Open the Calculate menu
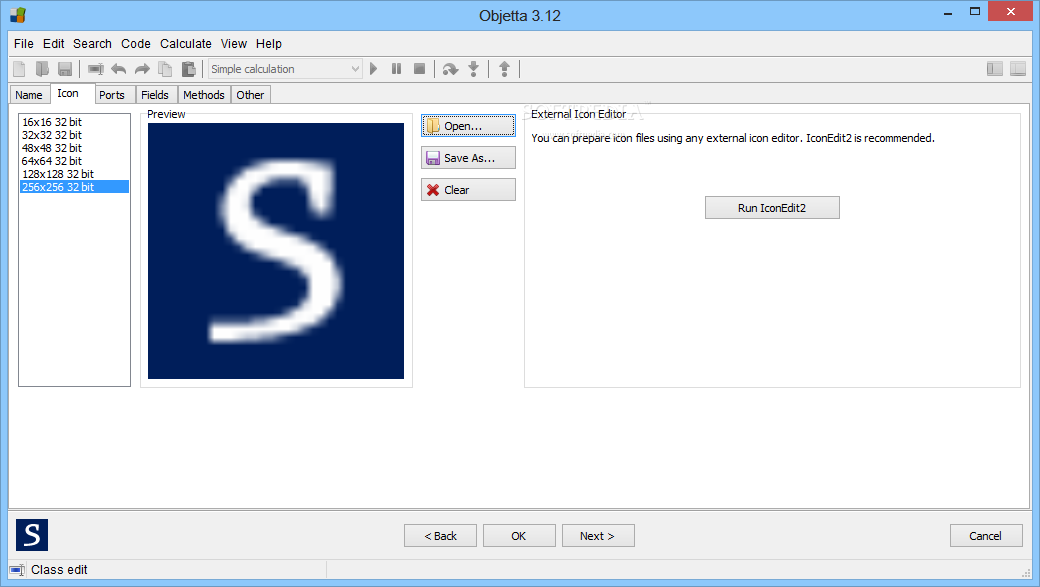The image size is (1040, 587). 186,44
